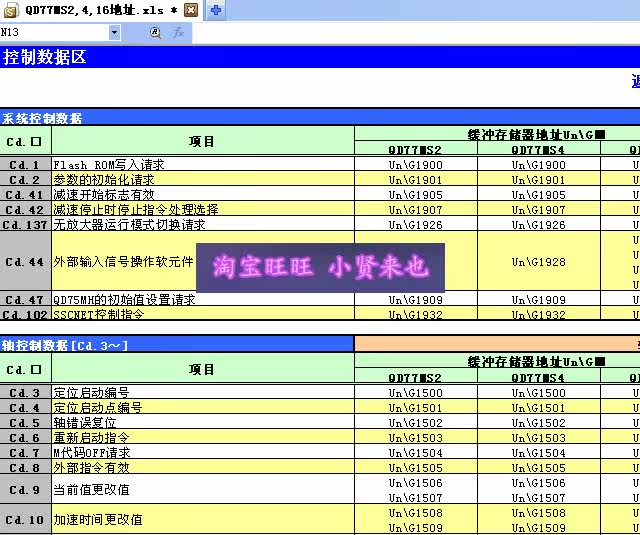This screenshot has width=640, height=535.
Task: Select the Cd. 10 row label
Action: coord(25,519)
